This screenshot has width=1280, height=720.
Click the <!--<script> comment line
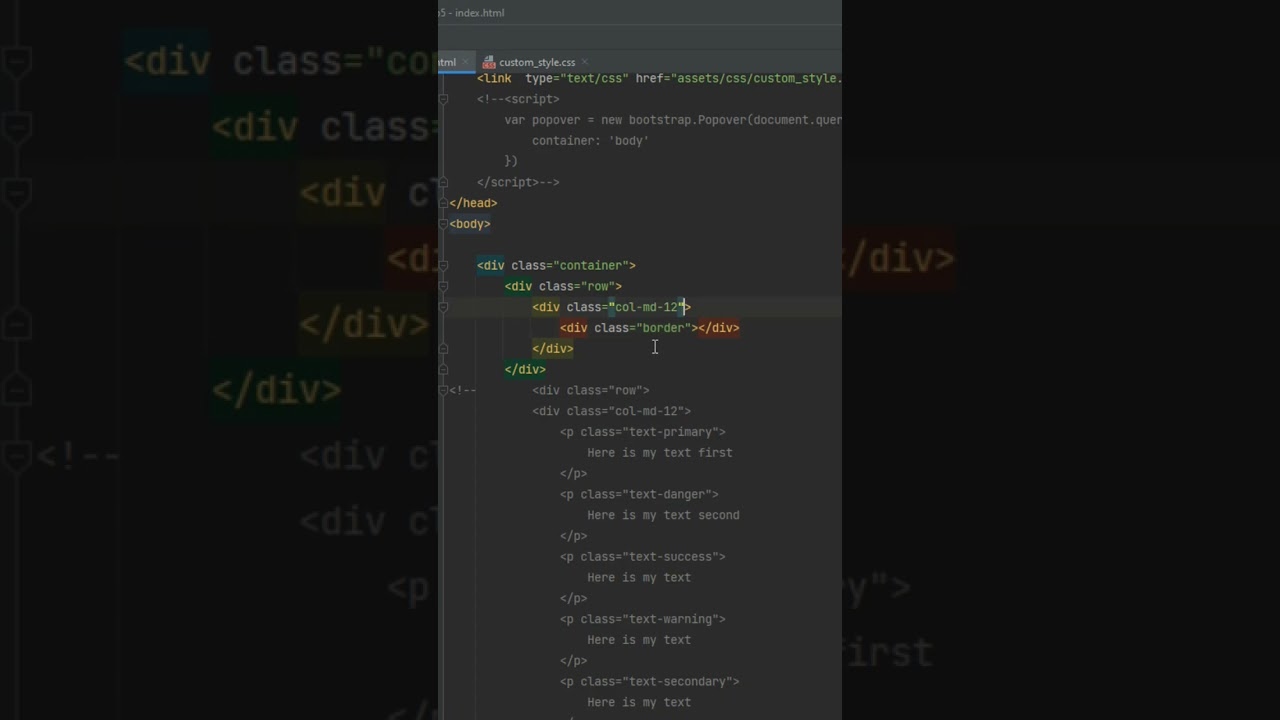(518, 99)
